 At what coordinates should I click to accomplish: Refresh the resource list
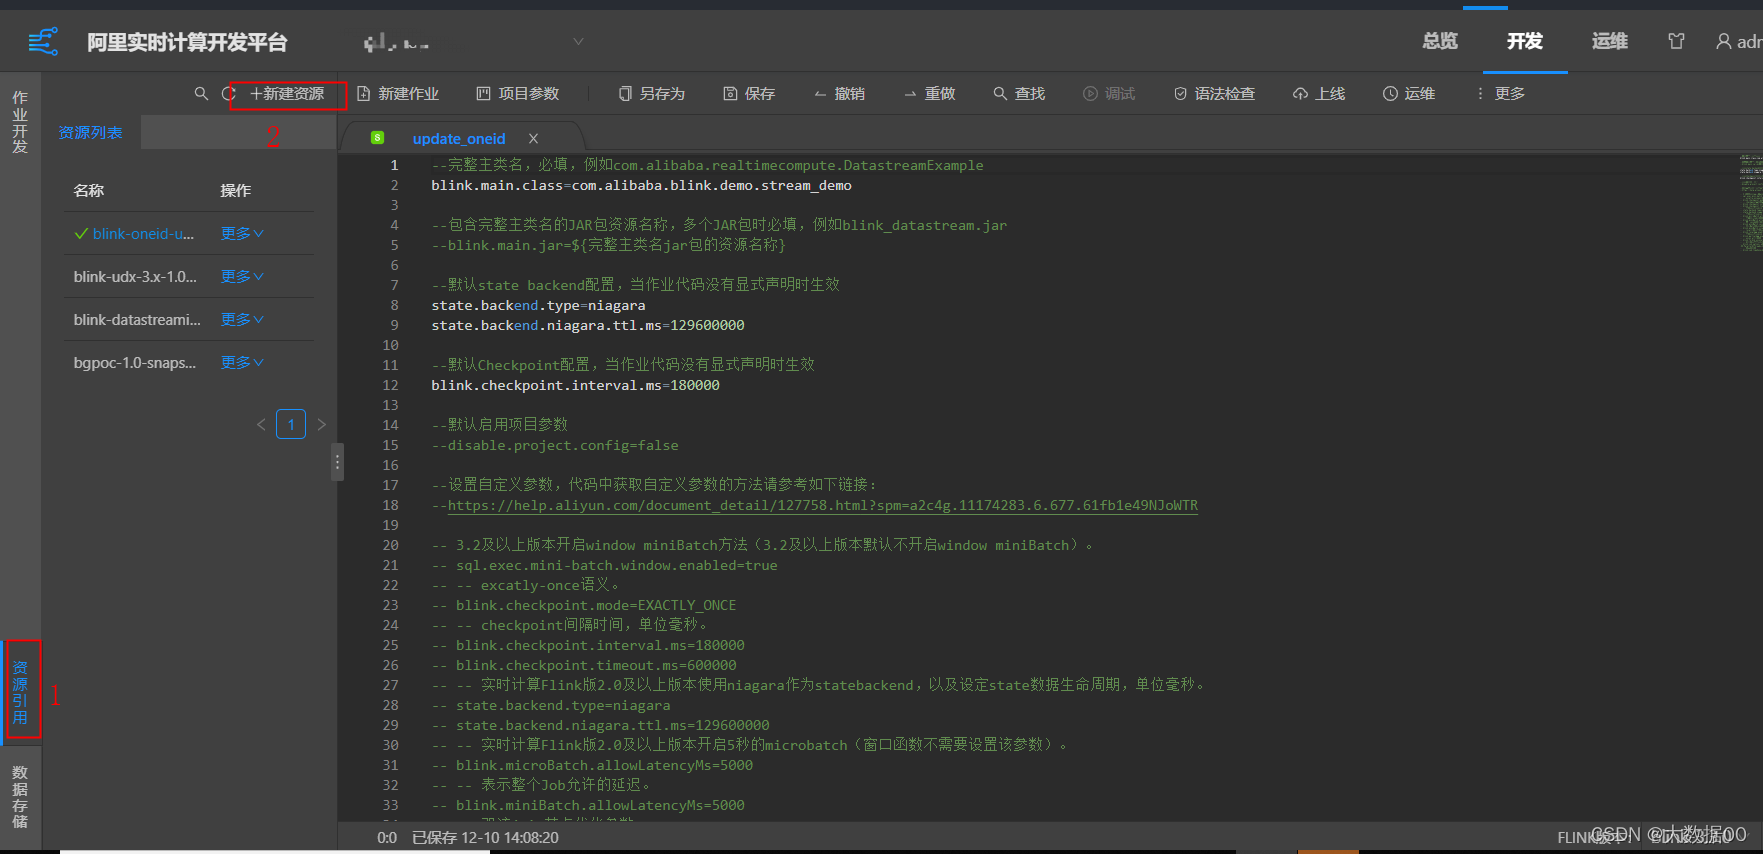[229, 93]
